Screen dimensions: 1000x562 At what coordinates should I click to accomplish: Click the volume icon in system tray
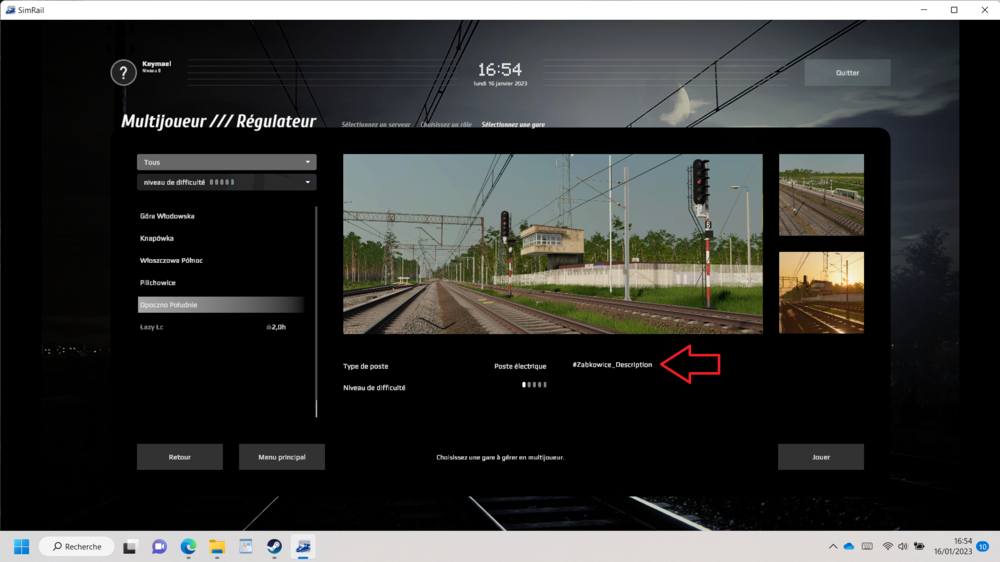tap(904, 546)
